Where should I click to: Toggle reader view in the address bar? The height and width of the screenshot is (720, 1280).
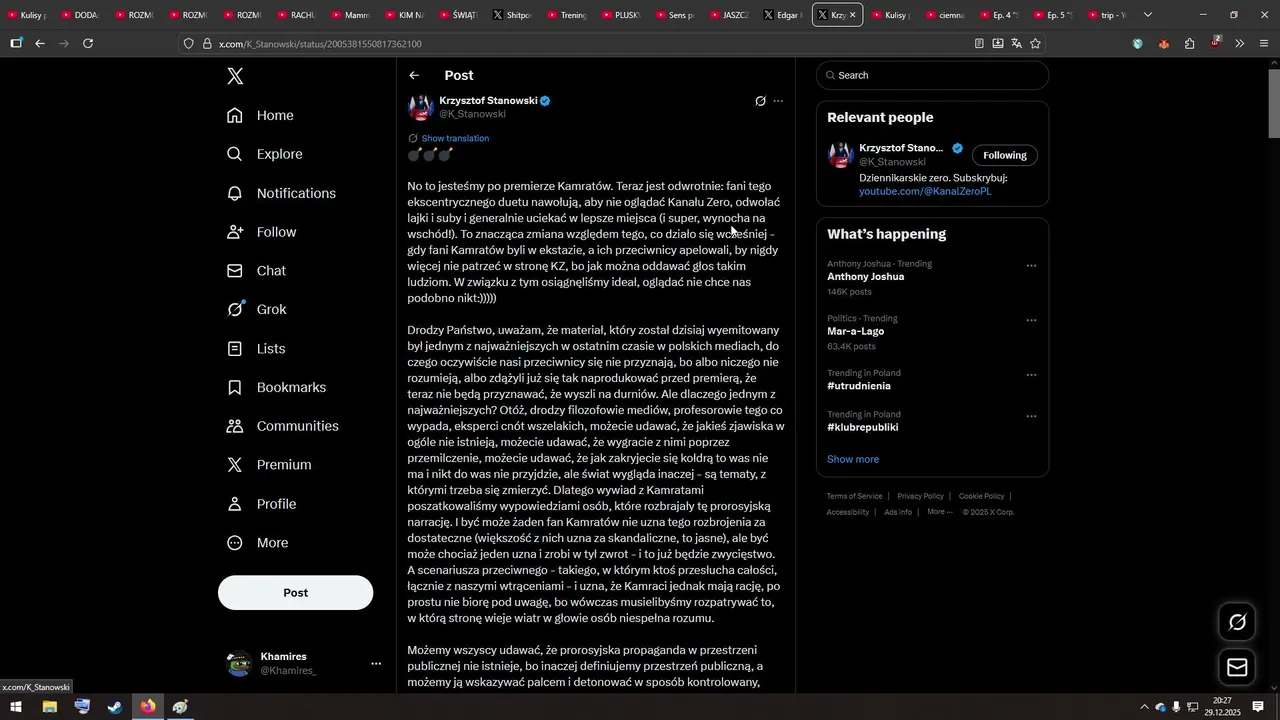pyautogui.click(x=979, y=44)
